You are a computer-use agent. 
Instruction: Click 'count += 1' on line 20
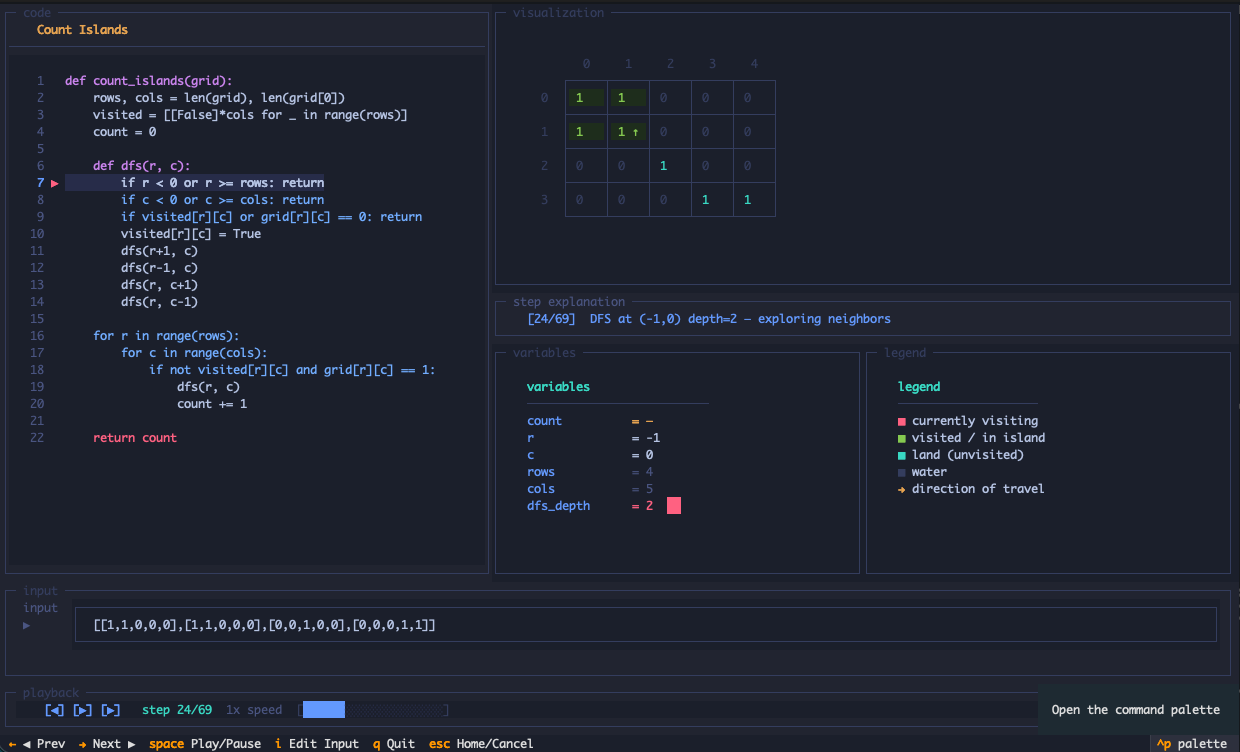212,404
